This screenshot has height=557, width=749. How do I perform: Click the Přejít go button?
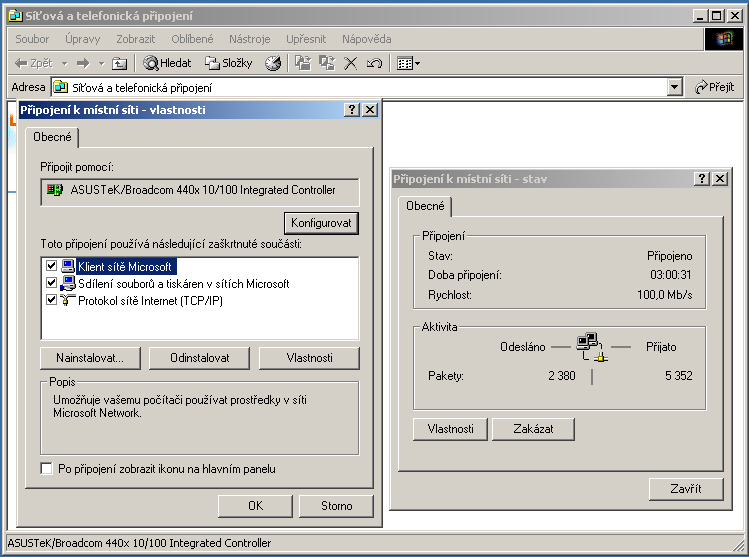point(715,87)
